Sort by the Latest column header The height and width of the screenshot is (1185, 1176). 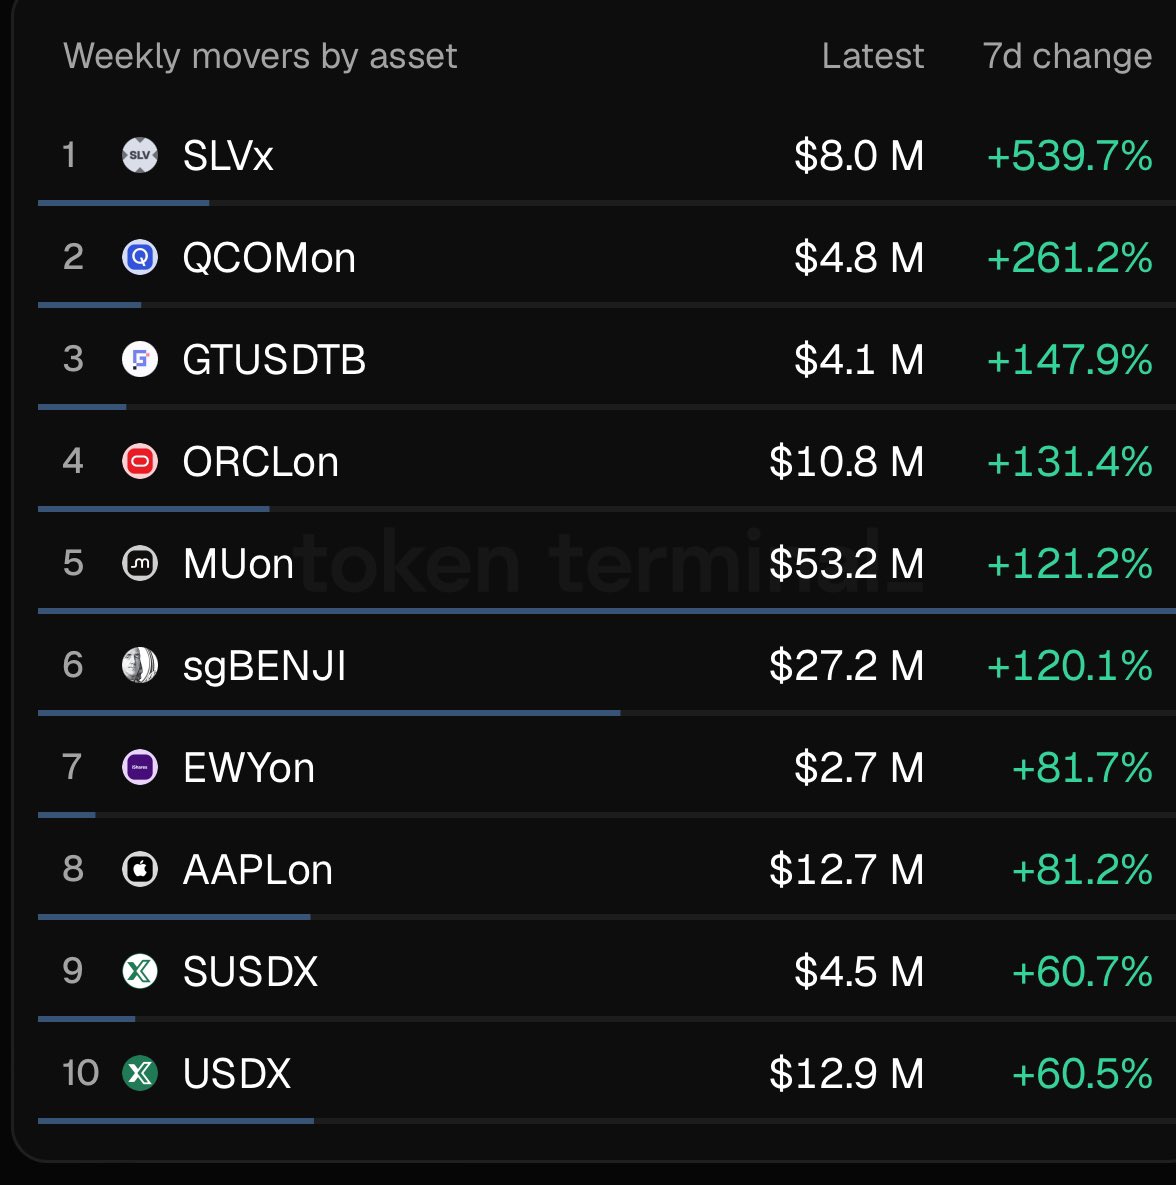tap(873, 56)
